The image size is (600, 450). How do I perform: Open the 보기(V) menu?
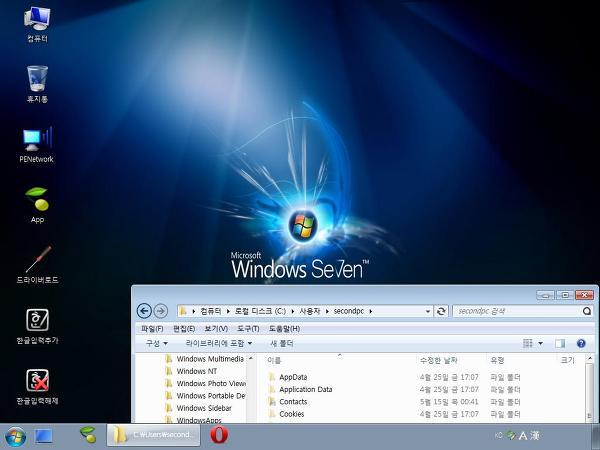coord(216,329)
